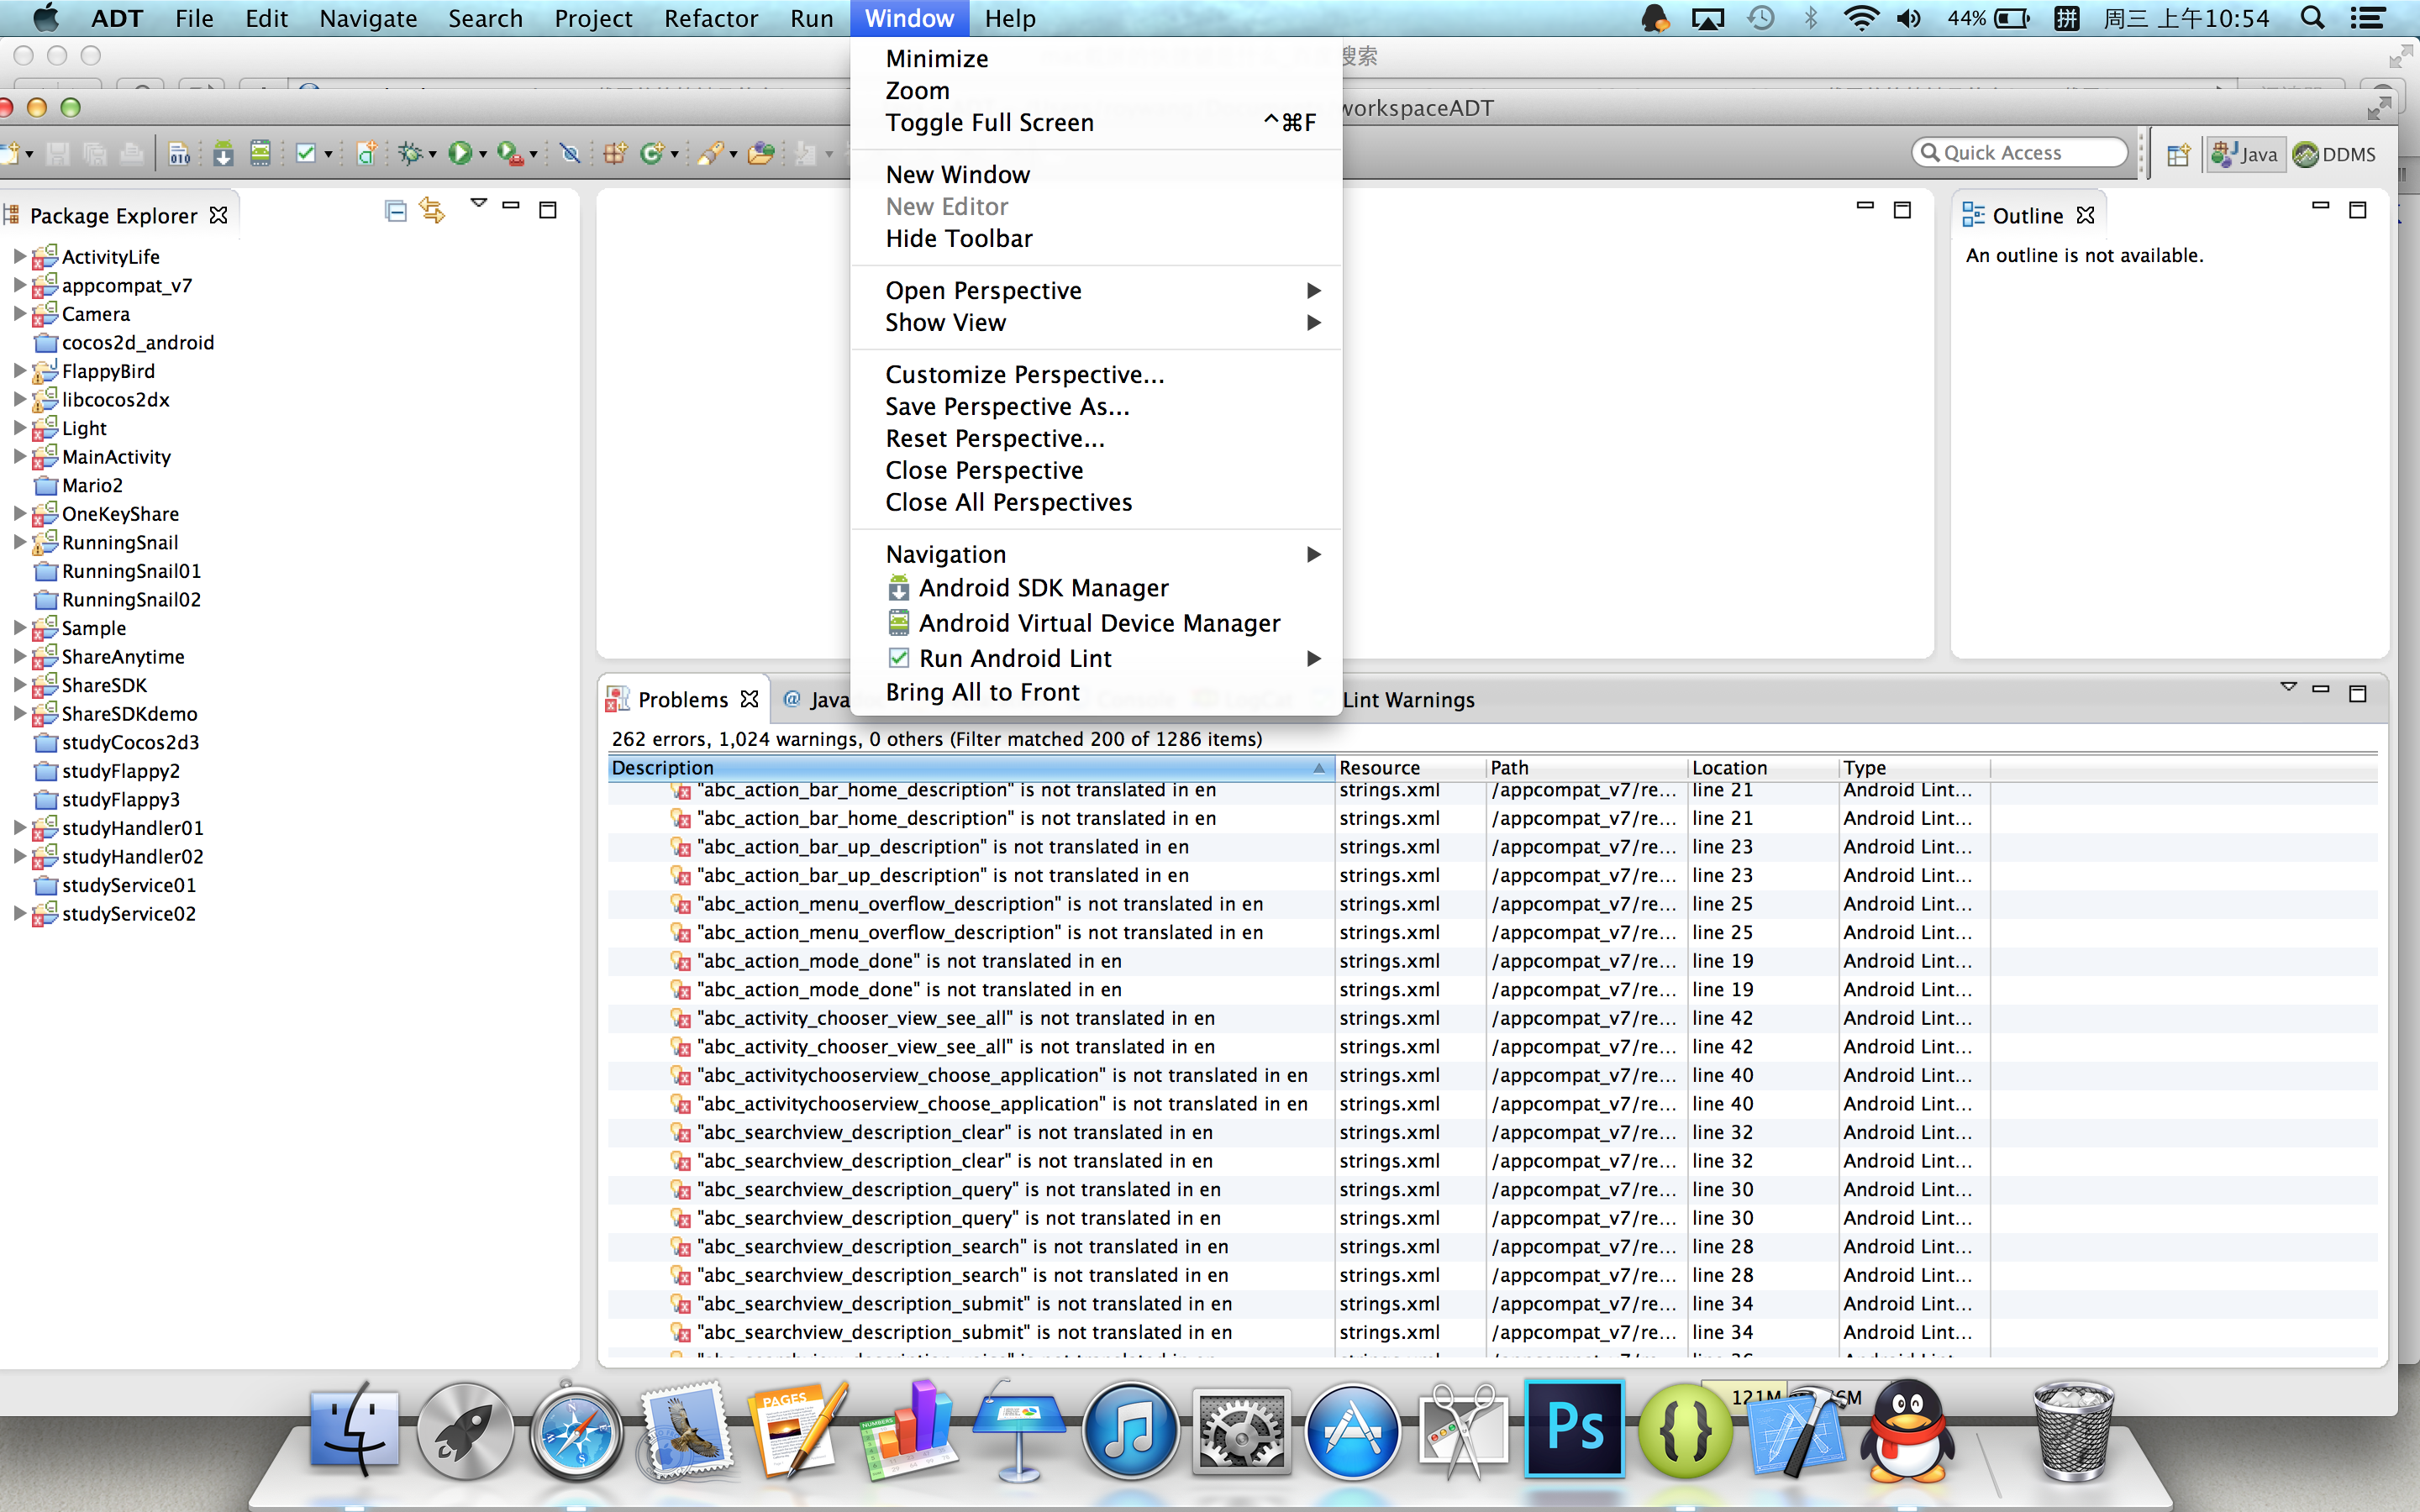This screenshot has height=1512, width=2420.
Task: Sort by the Type column header
Action: click(1914, 767)
